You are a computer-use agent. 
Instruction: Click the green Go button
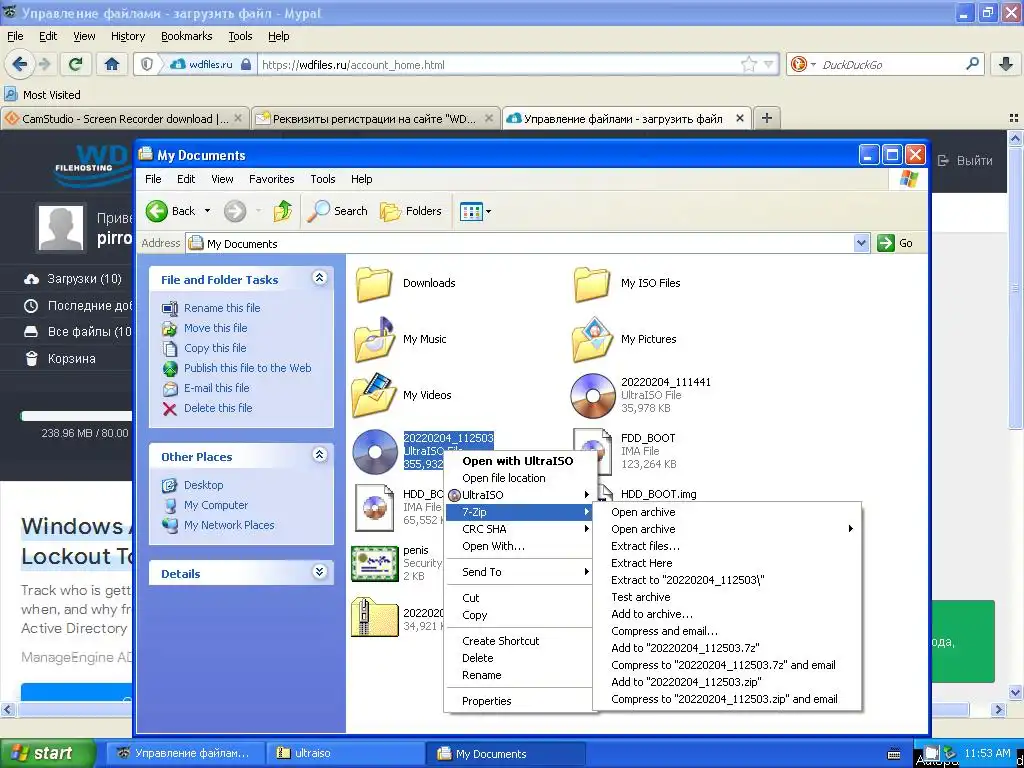coord(896,243)
